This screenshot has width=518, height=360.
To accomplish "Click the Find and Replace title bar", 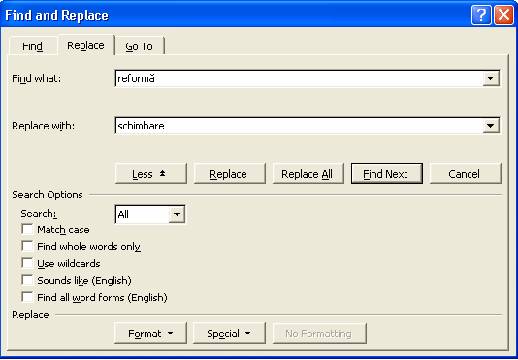I will tap(233, 15).
